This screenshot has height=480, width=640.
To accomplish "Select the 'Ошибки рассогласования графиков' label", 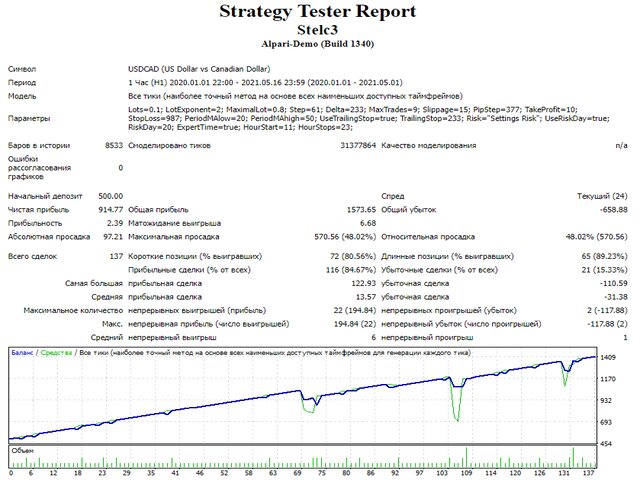I will coord(39,168).
